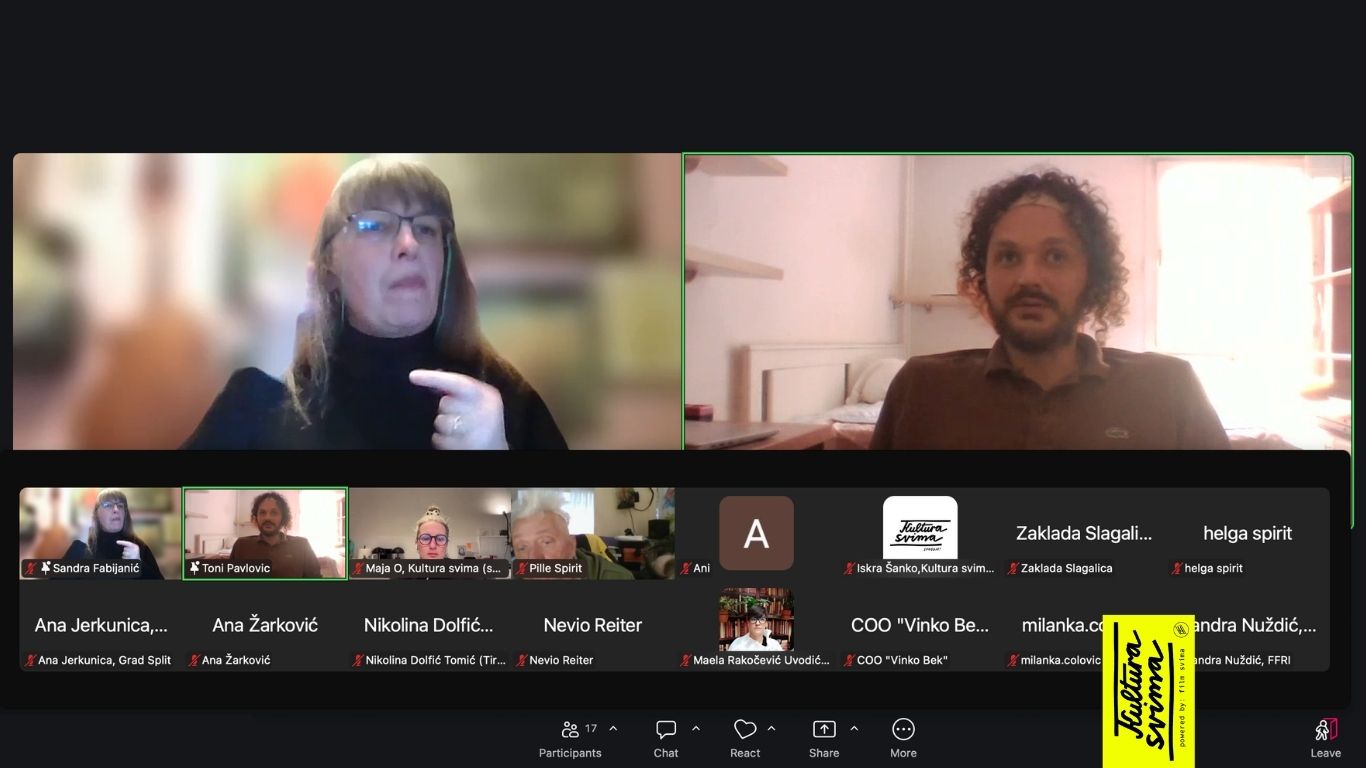
Task: Expand the arrow next to Chat
Action: point(696,729)
